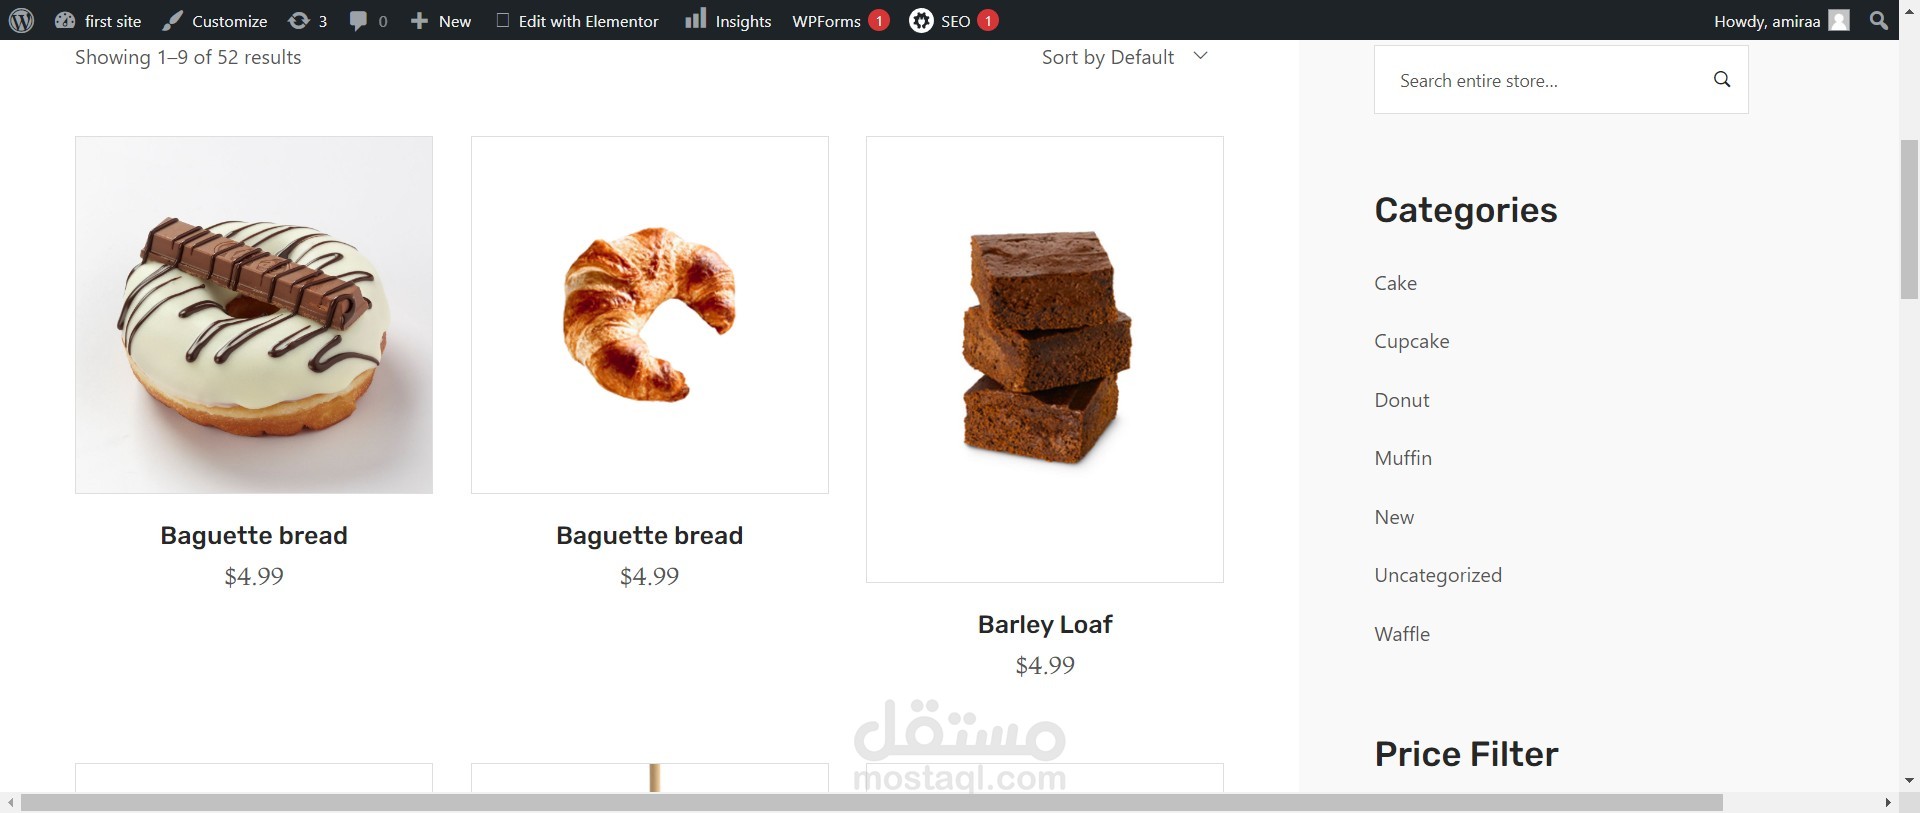Click the SEO gear icon

(x=921, y=20)
